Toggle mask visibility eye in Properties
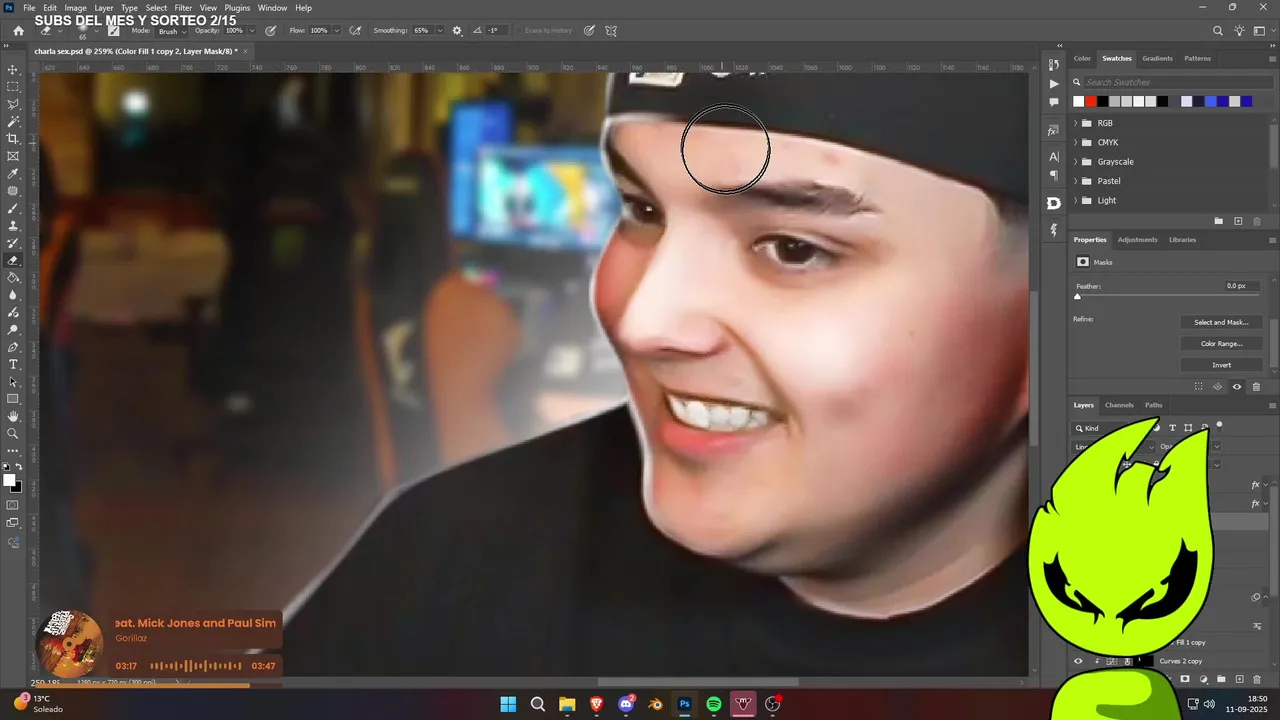This screenshot has width=1280, height=720. [1237, 387]
